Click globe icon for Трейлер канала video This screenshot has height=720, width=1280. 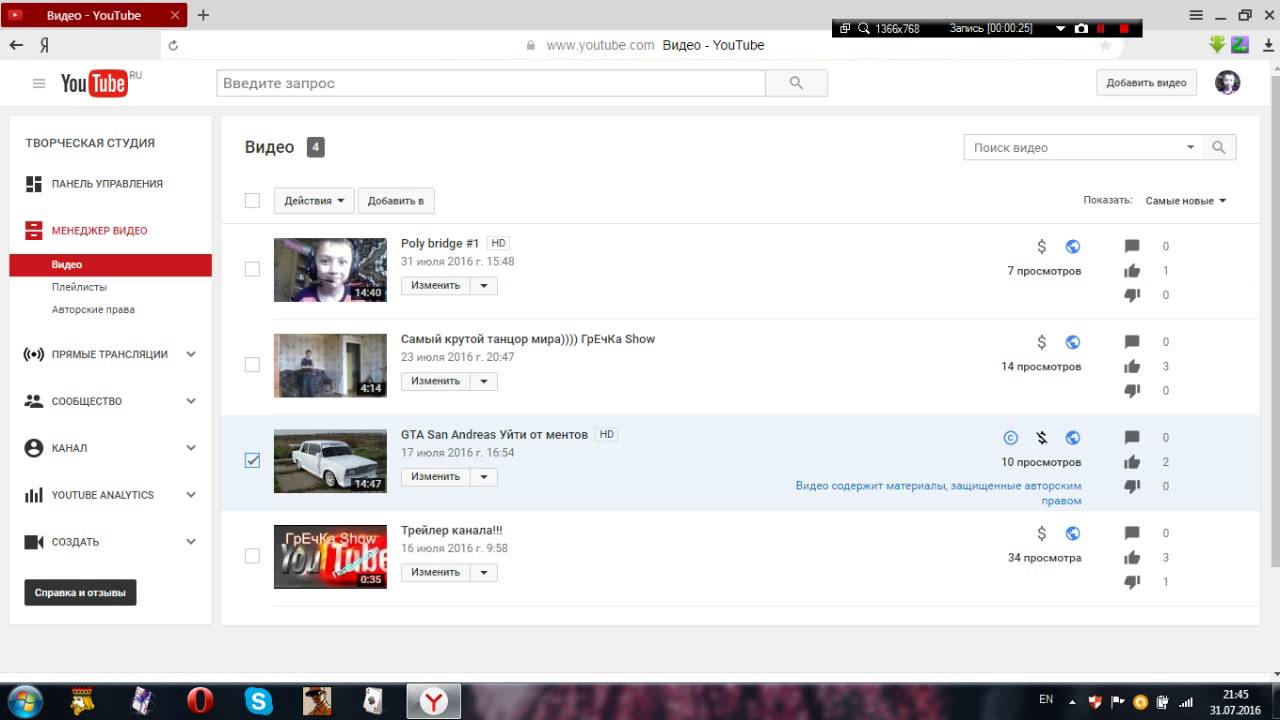pyautogui.click(x=1072, y=533)
